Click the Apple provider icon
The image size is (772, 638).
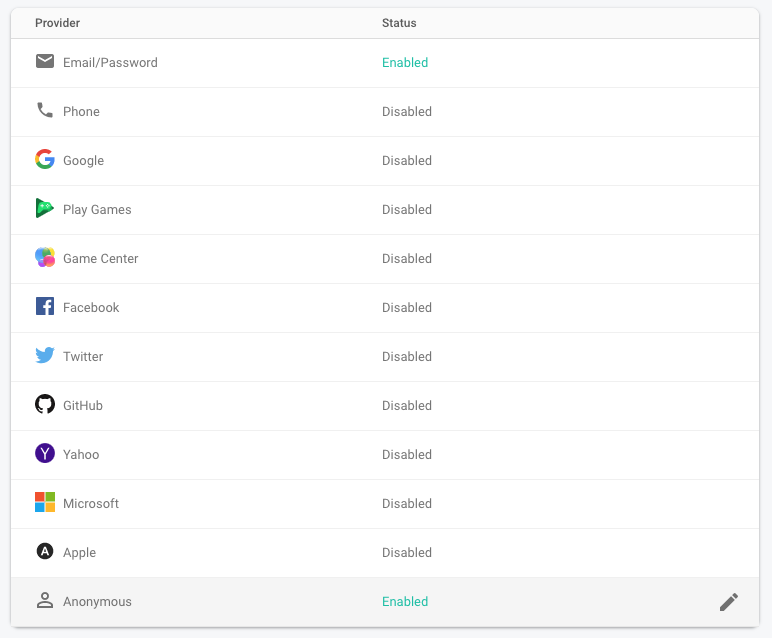pyautogui.click(x=44, y=552)
